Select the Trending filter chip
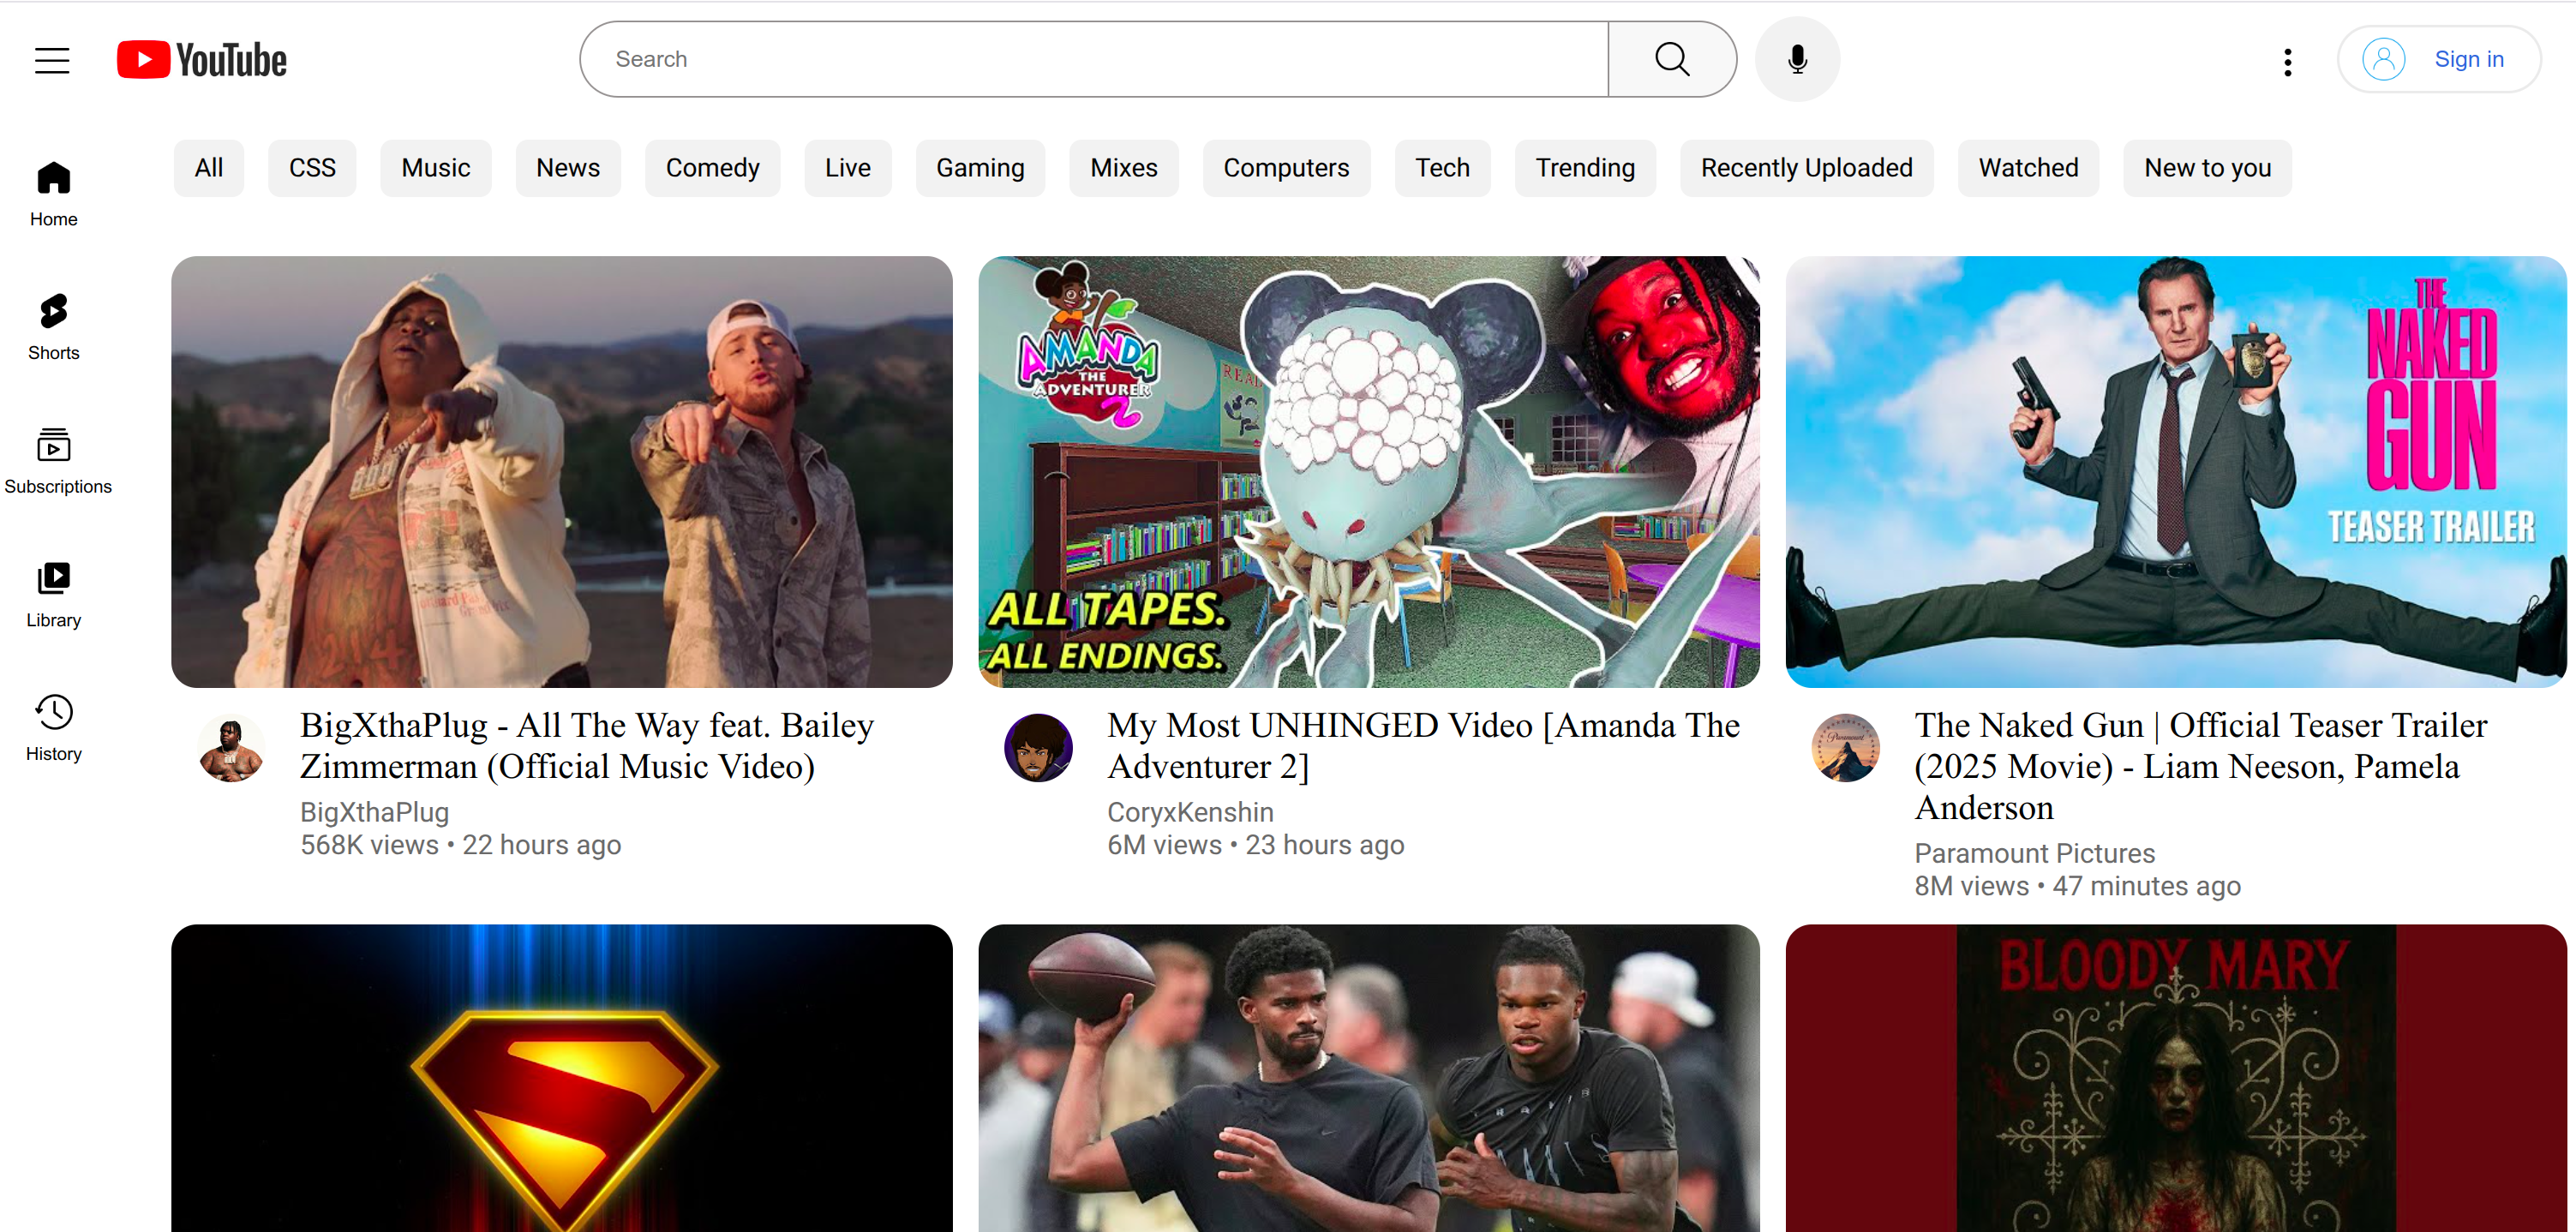Screen dimensions: 2576x1232 point(1585,168)
